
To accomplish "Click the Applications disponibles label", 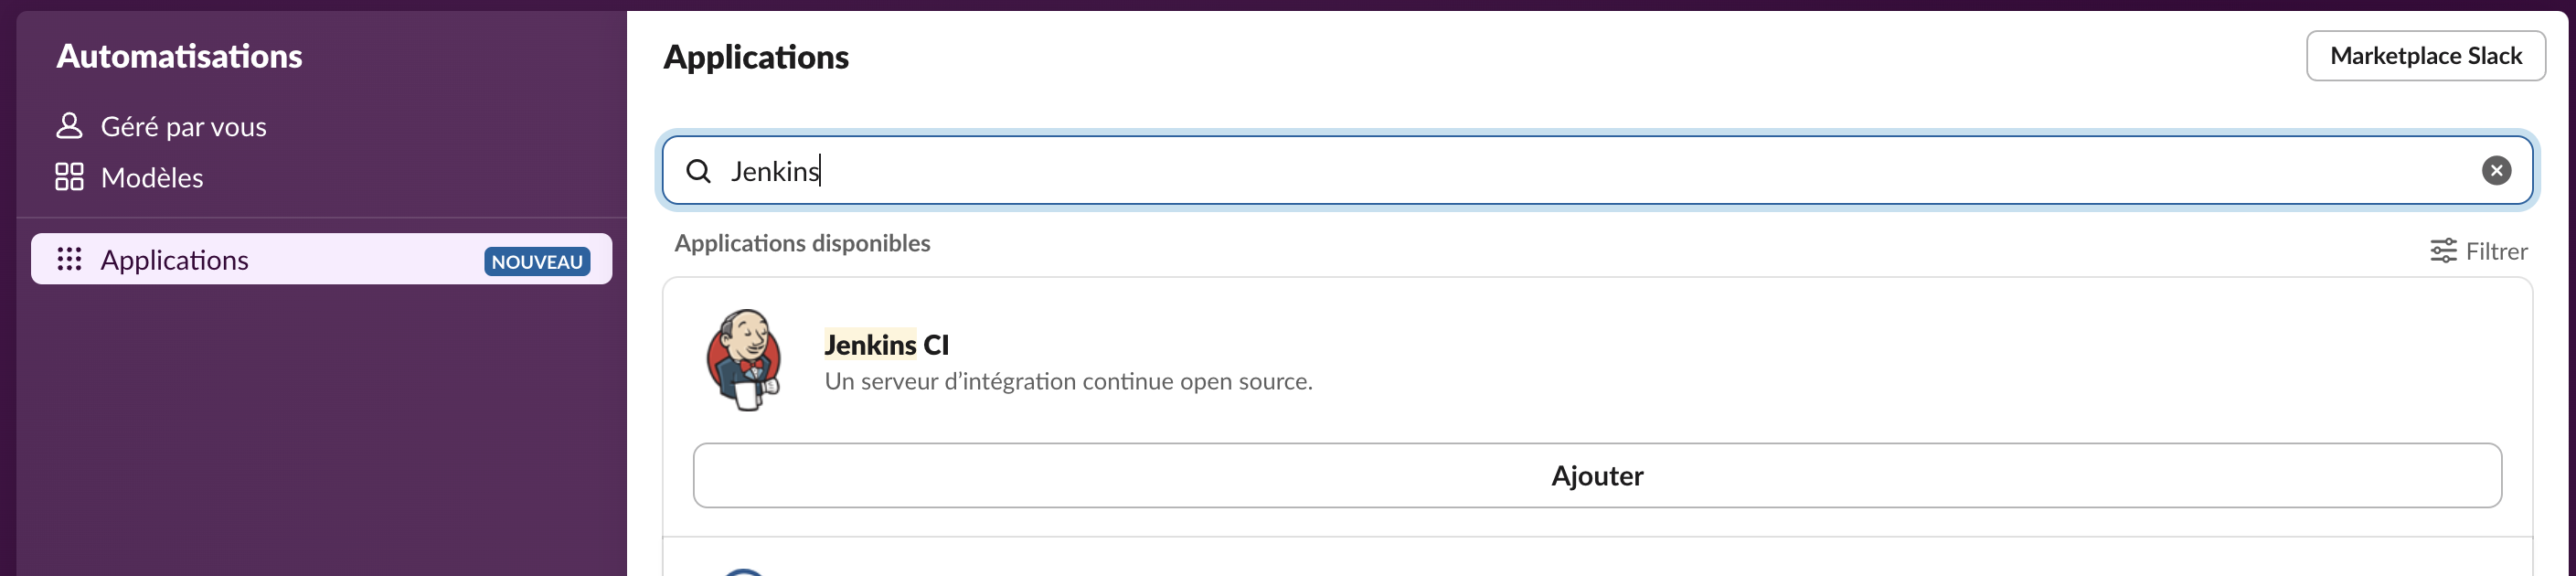I will pos(802,243).
